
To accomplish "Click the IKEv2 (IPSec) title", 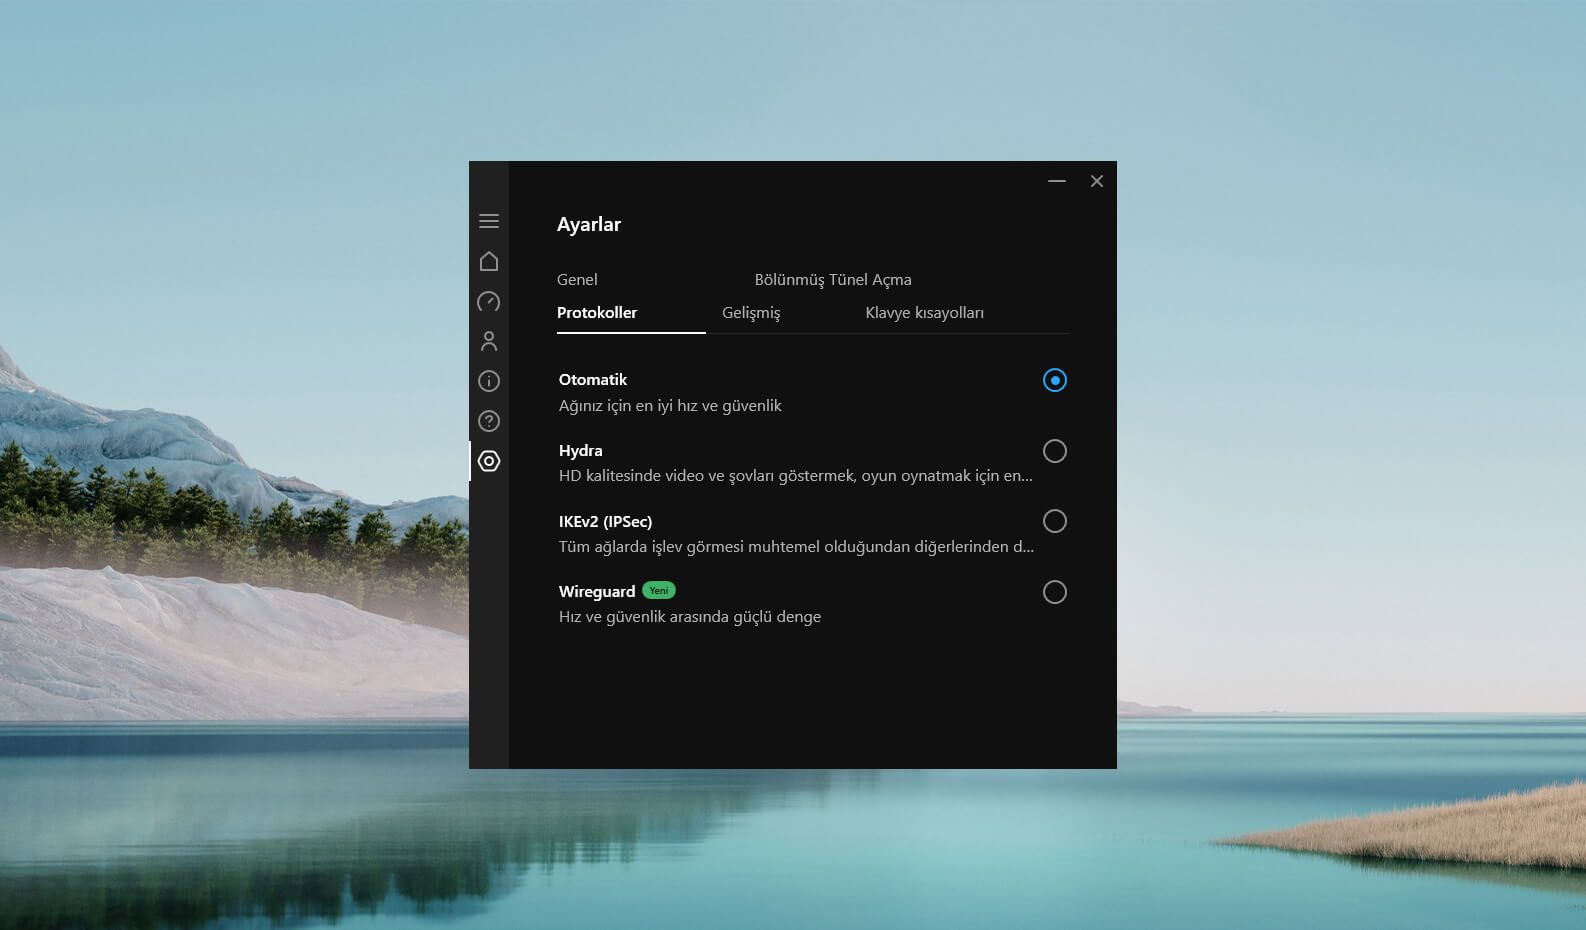I will click(x=605, y=522).
